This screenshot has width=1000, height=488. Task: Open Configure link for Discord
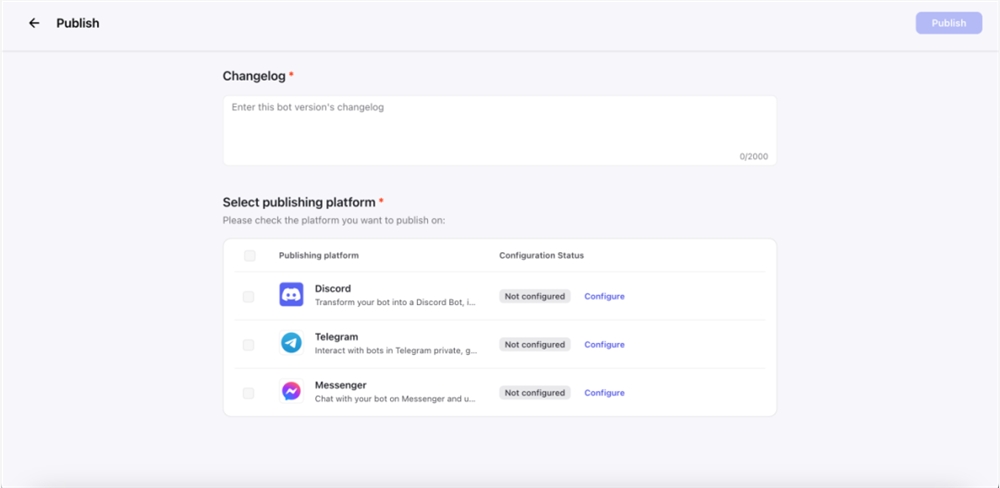[x=605, y=297]
